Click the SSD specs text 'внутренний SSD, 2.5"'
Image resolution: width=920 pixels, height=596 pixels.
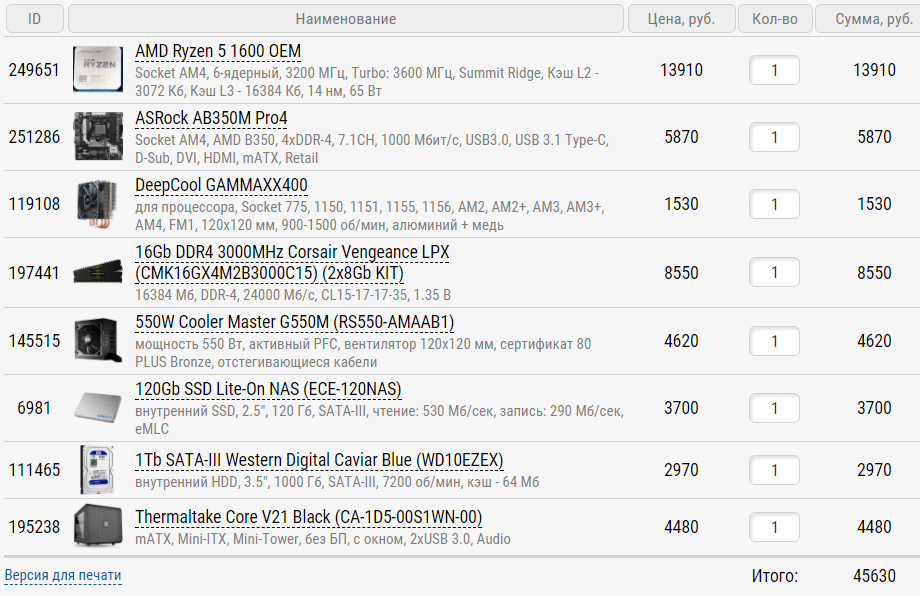[x=379, y=419]
